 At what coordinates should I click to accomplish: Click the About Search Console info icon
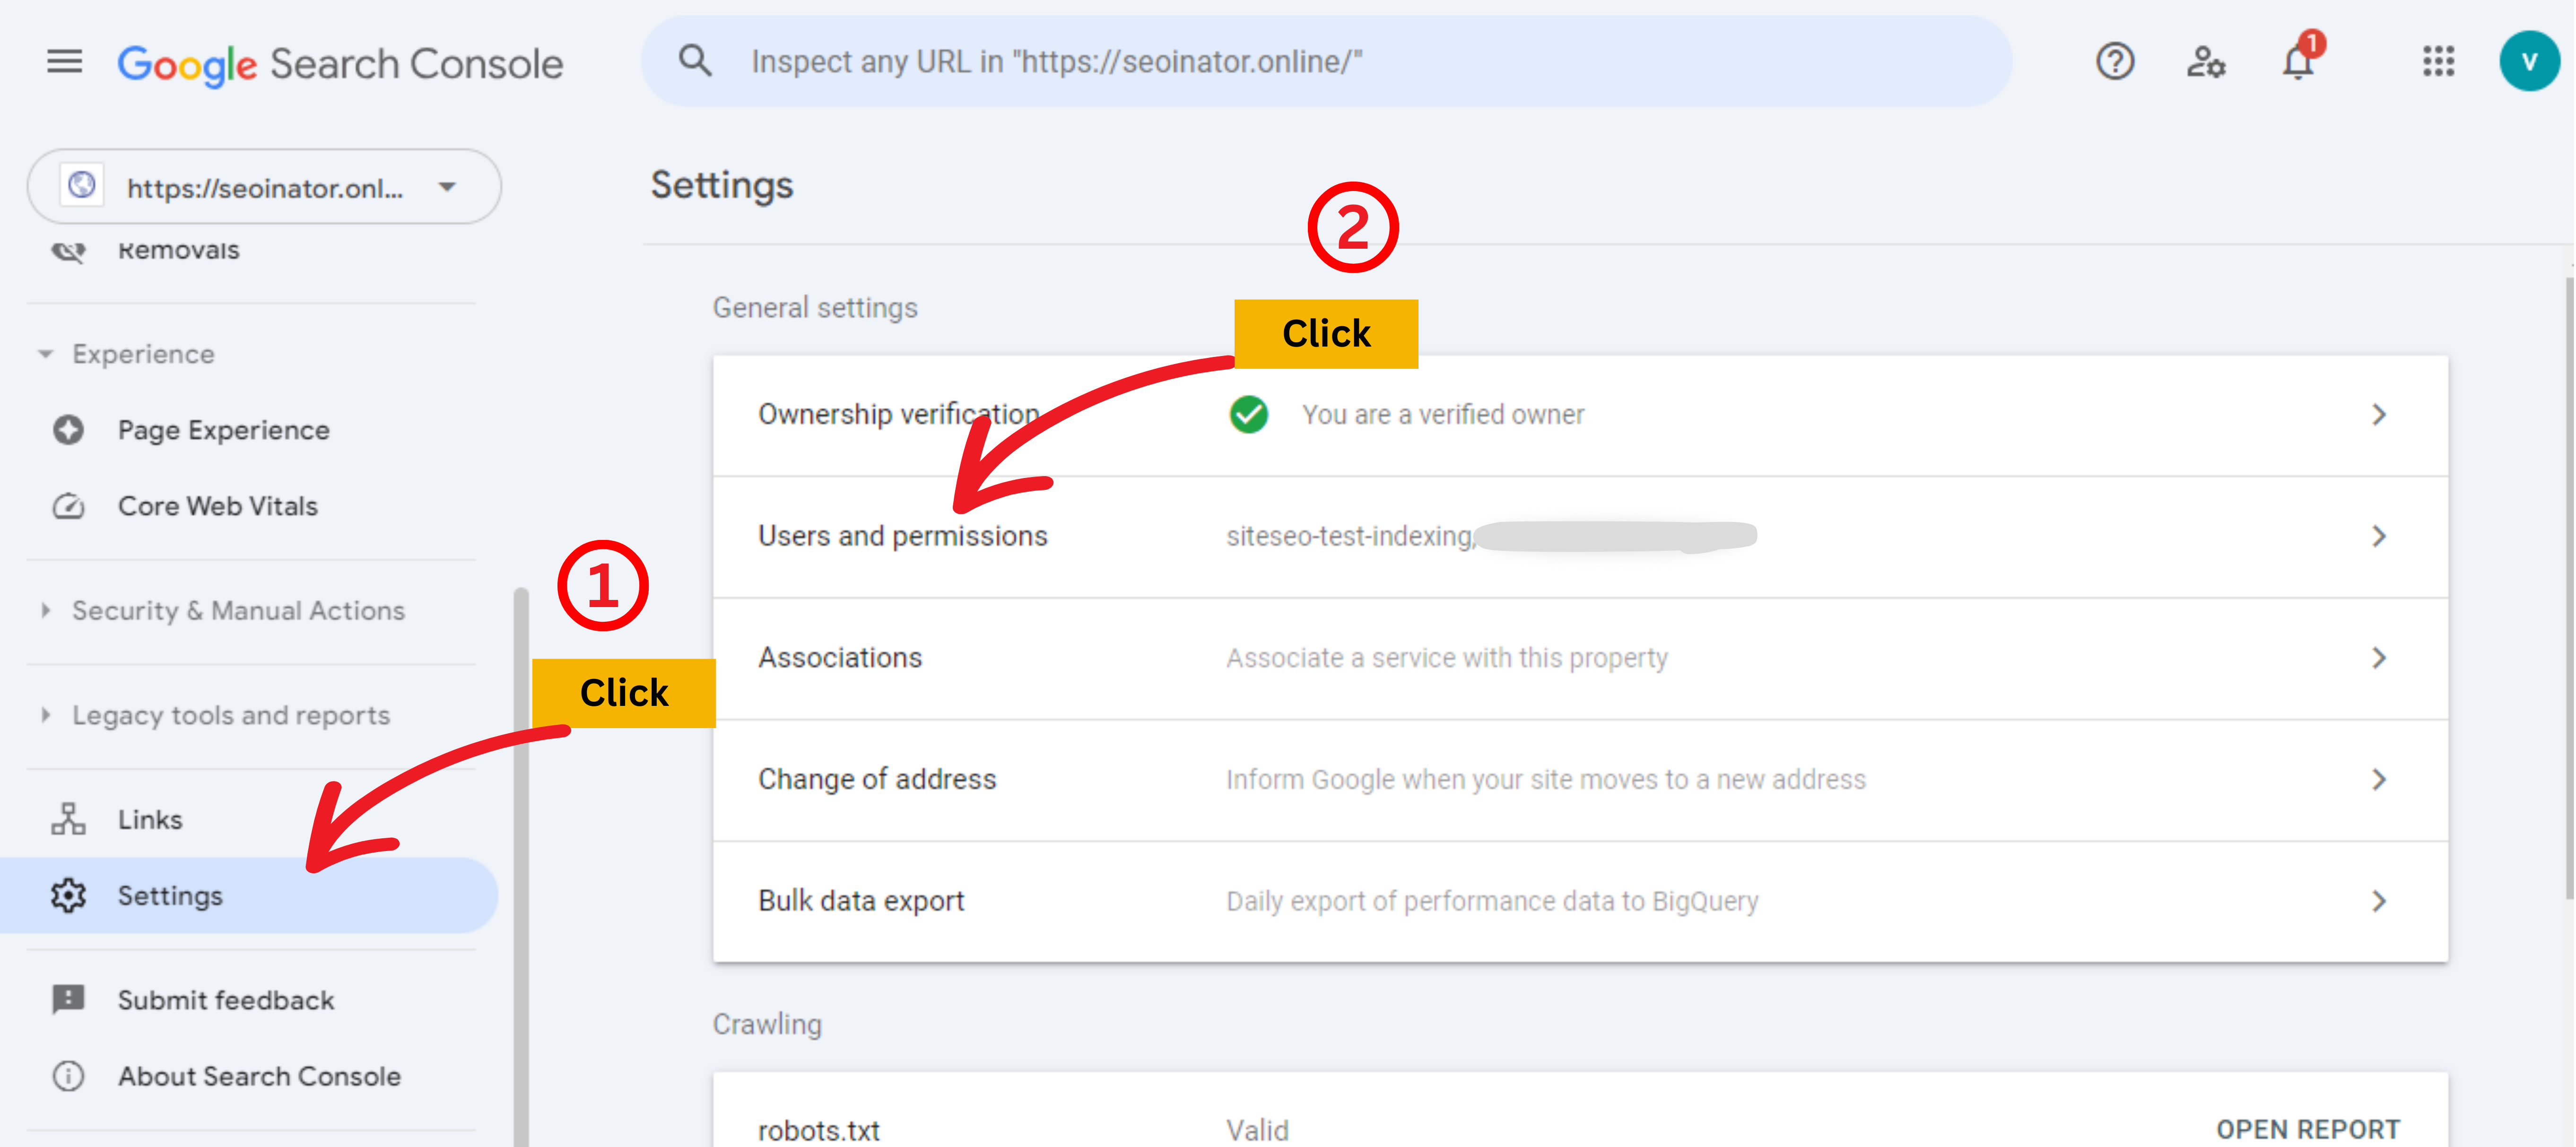pyautogui.click(x=68, y=1076)
